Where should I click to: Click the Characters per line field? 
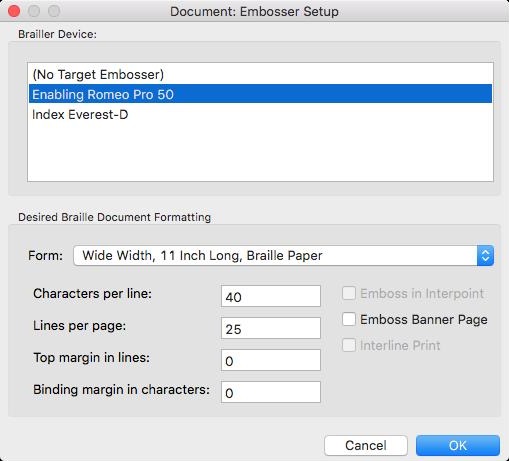(271, 296)
